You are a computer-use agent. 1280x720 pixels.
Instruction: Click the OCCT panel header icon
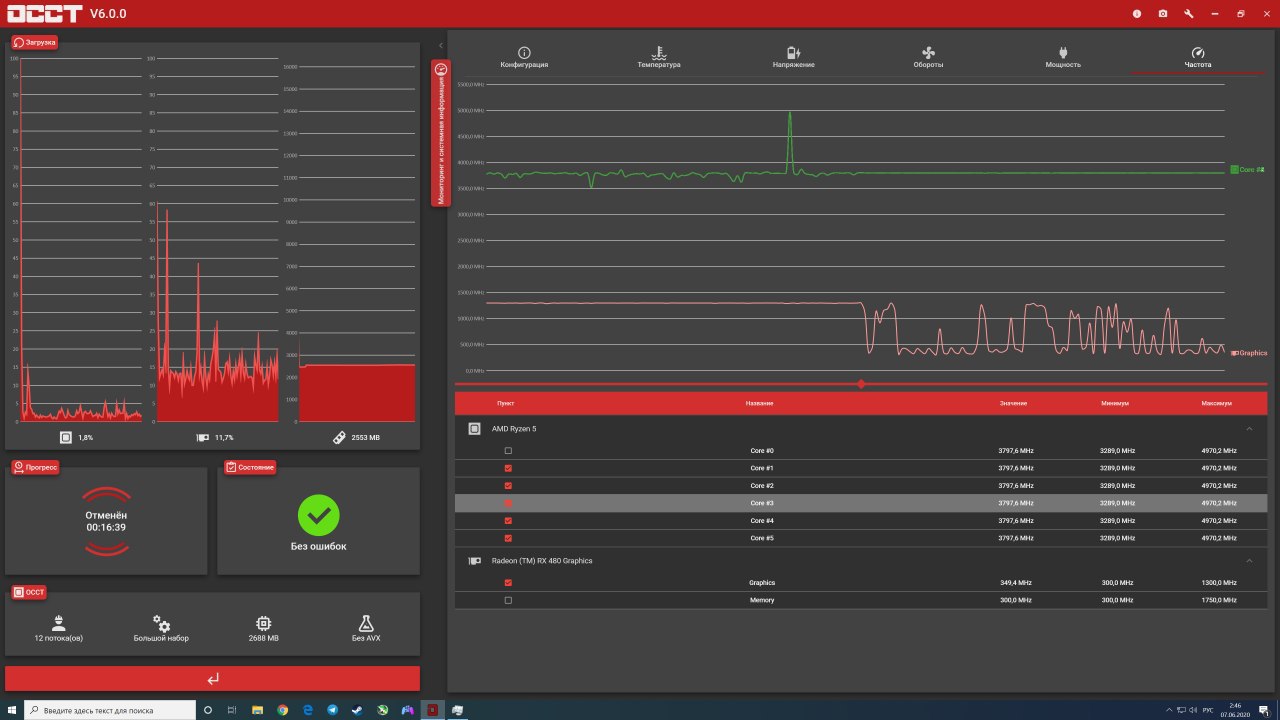(19, 592)
